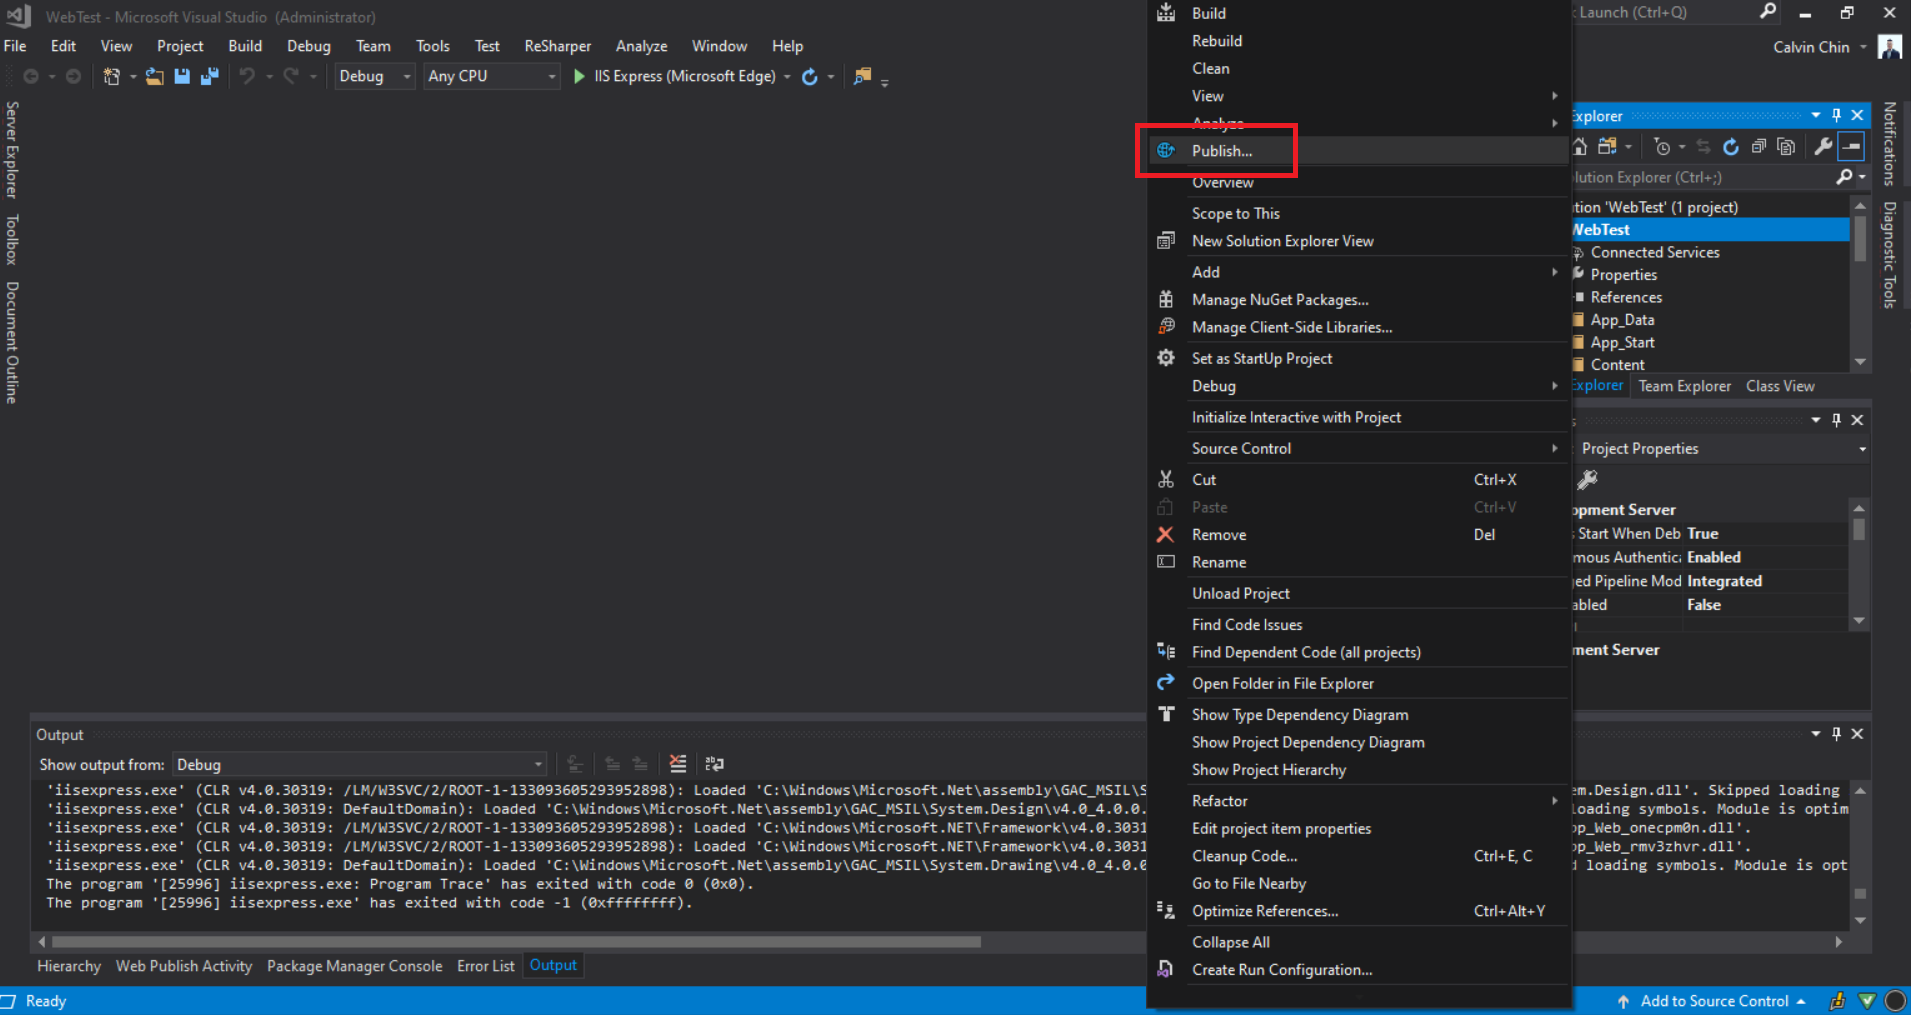Open the ReSharper menu in menu bar
The height and width of the screenshot is (1015, 1911).
click(557, 46)
